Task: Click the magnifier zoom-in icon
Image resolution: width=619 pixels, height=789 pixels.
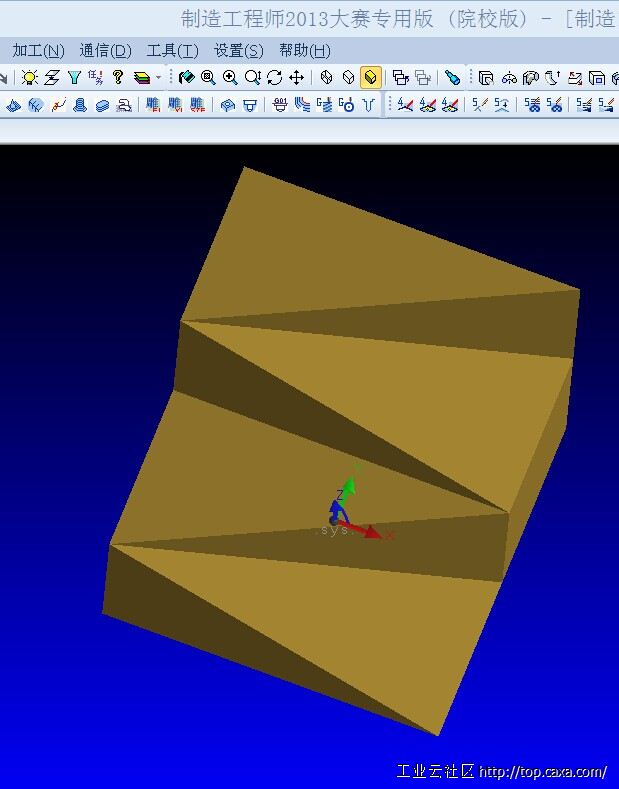Action: 230,78
